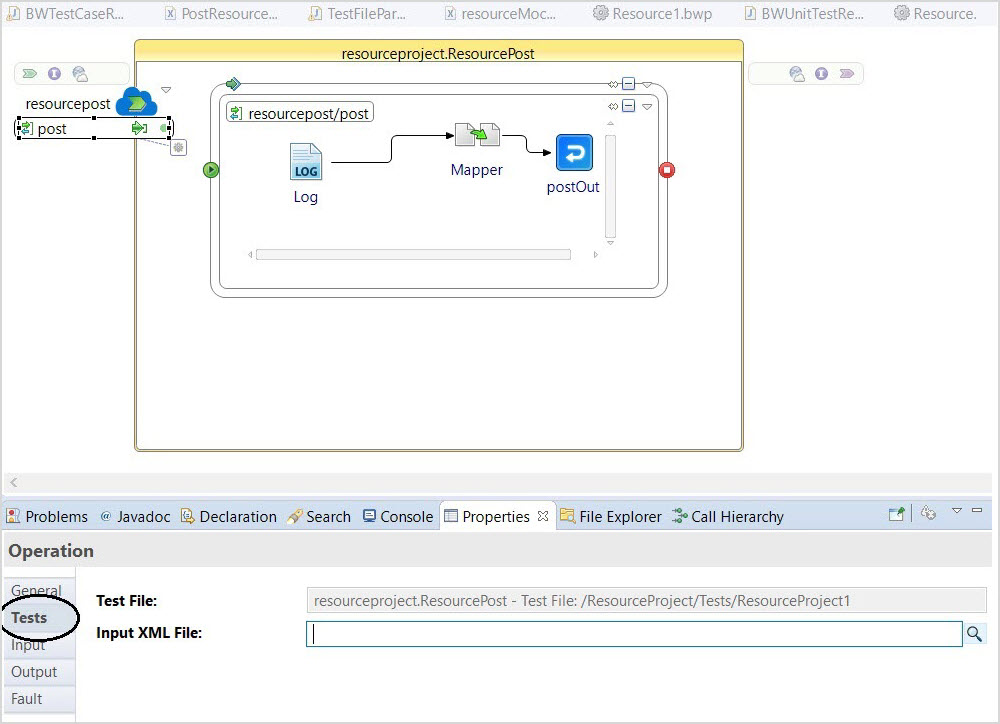Select the Mapper activity icon
This screenshot has height=724, width=1000.
[477, 135]
